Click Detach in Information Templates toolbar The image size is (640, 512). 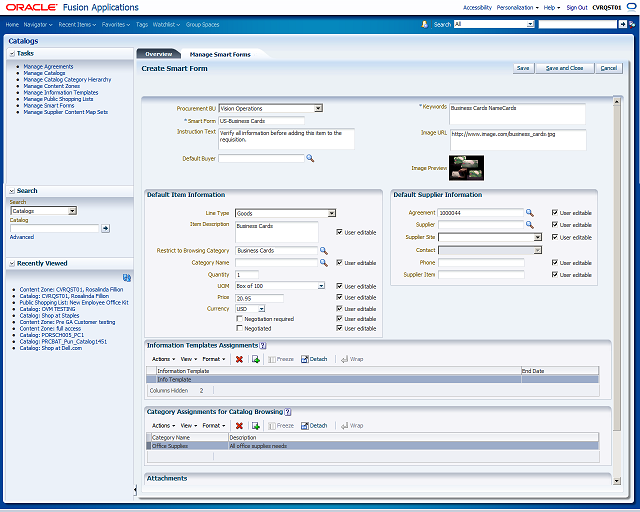(314, 359)
